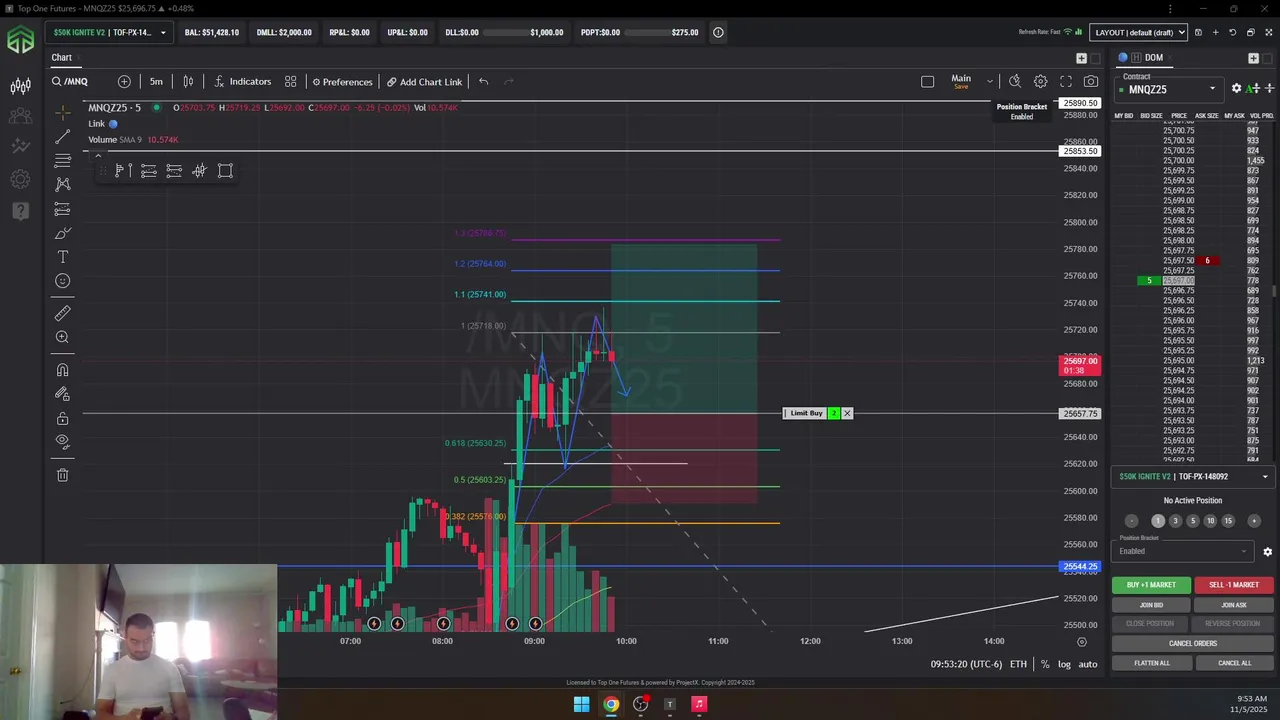Toggle the percent scale option
This screenshot has width=1280, height=720.
[x=1045, y=664]
